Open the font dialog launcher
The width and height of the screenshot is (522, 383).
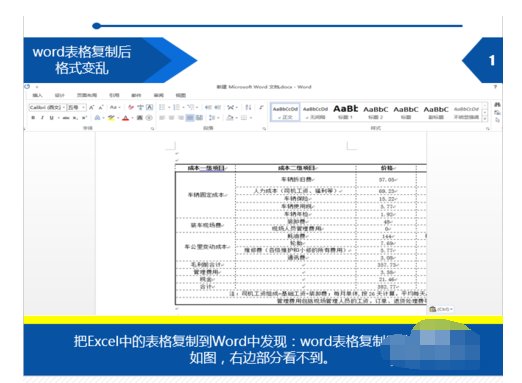(x=152, y=129)
